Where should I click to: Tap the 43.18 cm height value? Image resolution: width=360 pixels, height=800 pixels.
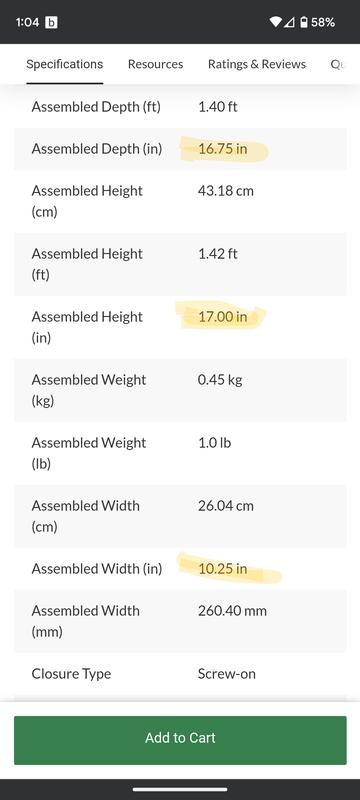click(x=225, y=191)
